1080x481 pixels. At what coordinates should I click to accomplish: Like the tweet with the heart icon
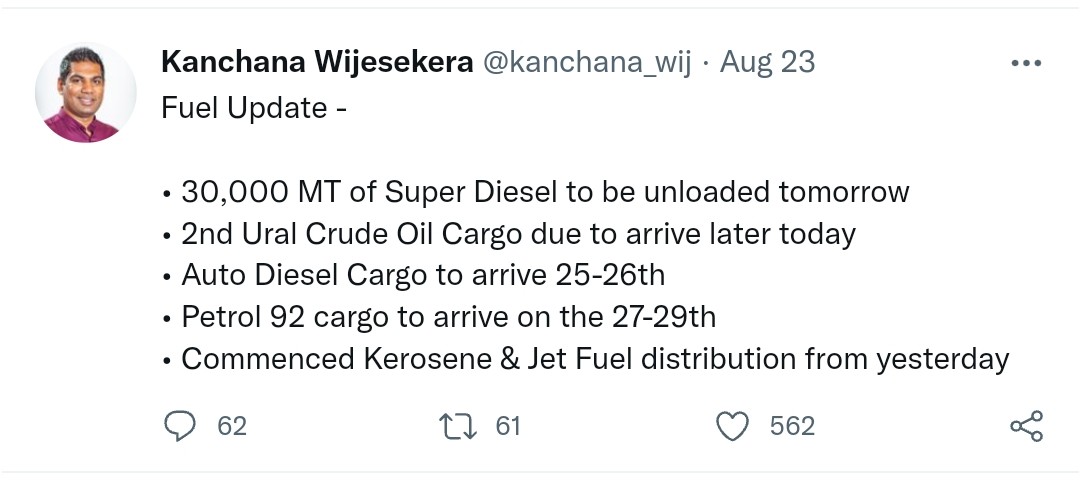pyautogui.click(x=732, y=426)
